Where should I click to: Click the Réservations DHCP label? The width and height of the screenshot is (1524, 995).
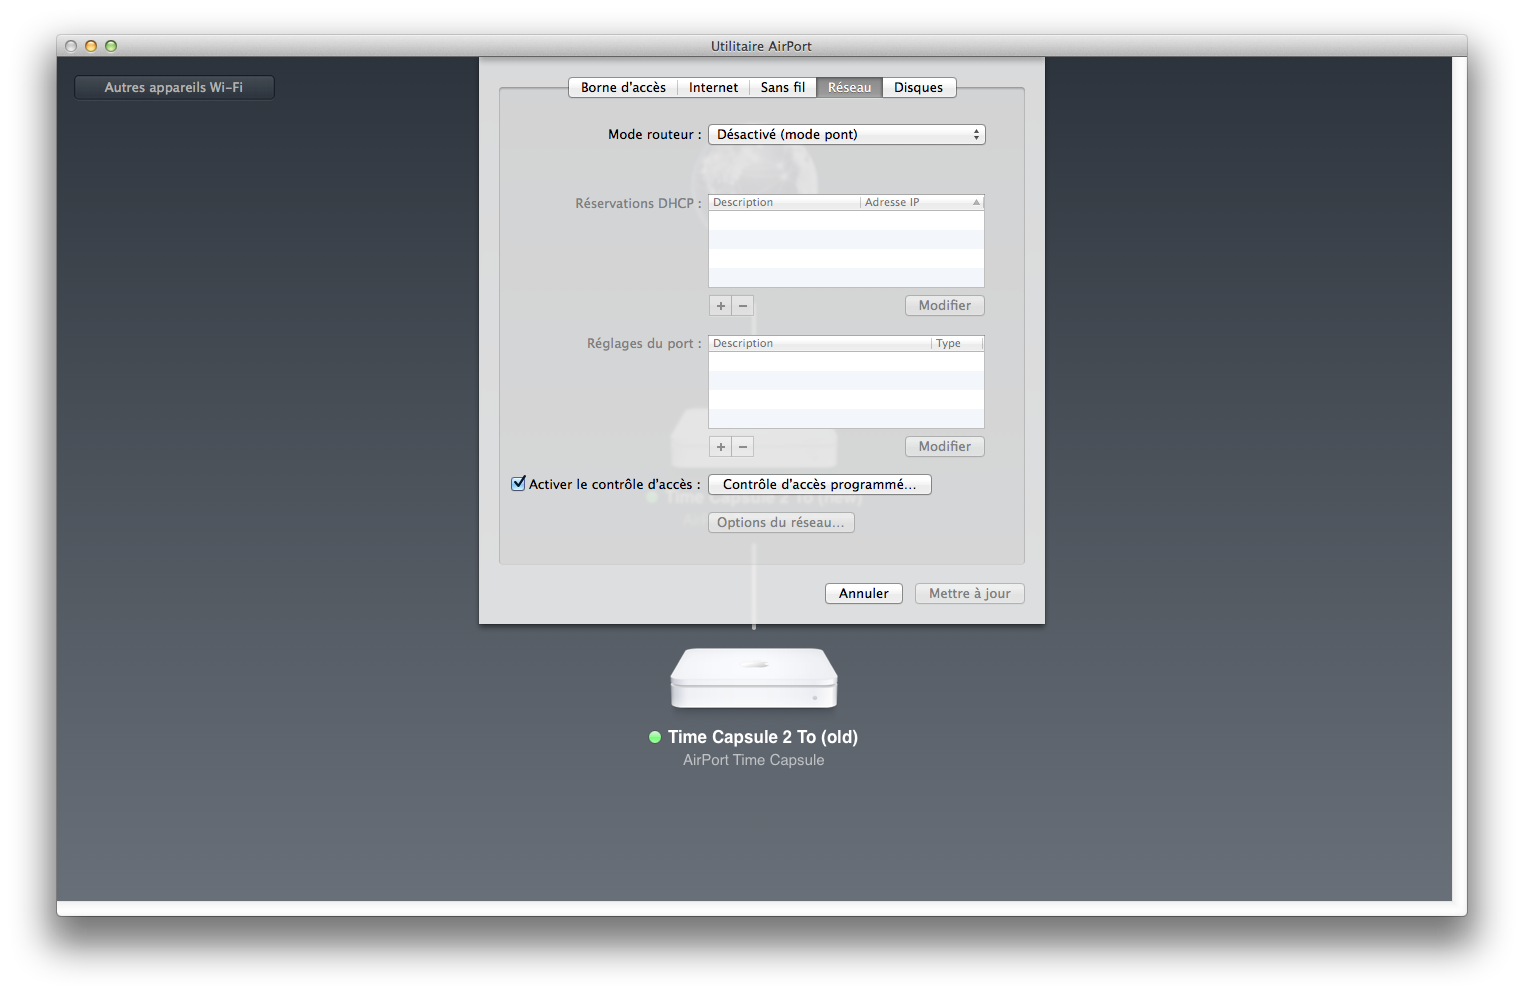pyautogui.click(x=638, y=203)
